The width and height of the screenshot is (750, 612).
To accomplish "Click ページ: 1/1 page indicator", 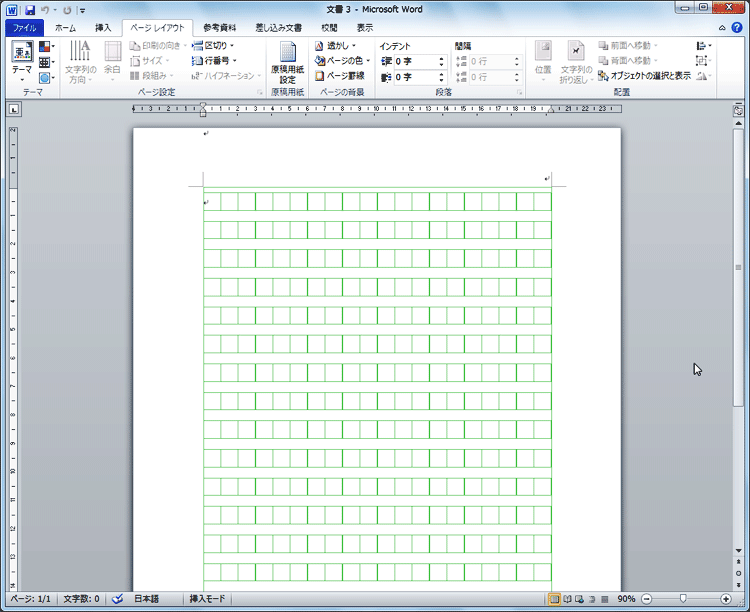I will [x=31, y=599].
